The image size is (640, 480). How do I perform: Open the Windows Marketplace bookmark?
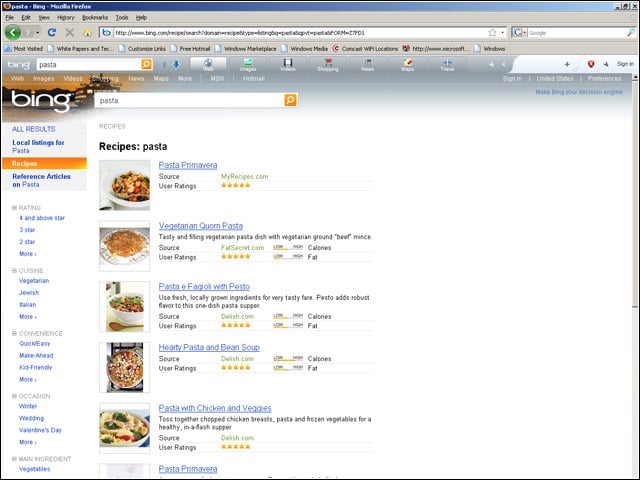[246, 49]
